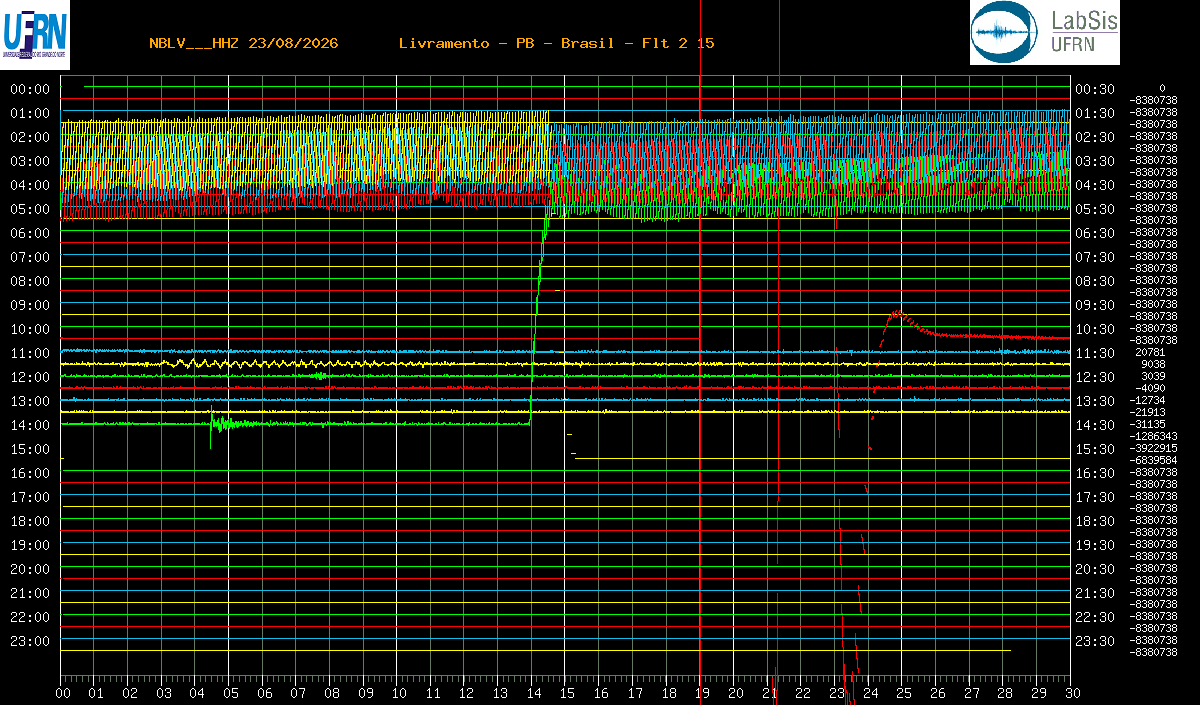
Task: Click the 07:00 hour label
Action: click(29, 257)
